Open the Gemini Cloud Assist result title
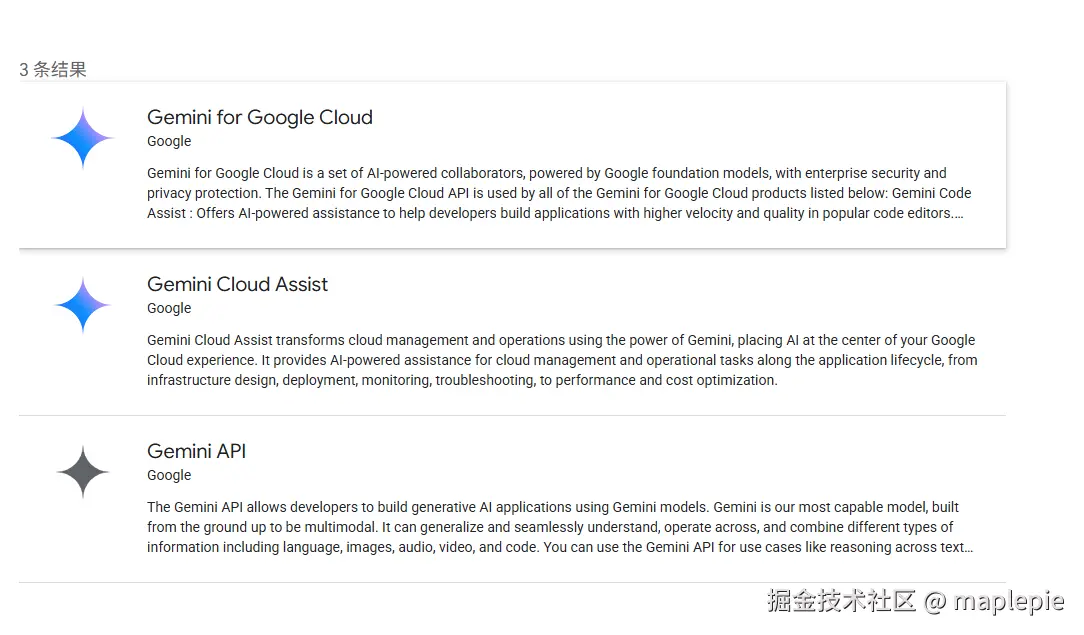The width and height of the screenshot is (1084, 635). pyautogui.click(x=237, y=284)
